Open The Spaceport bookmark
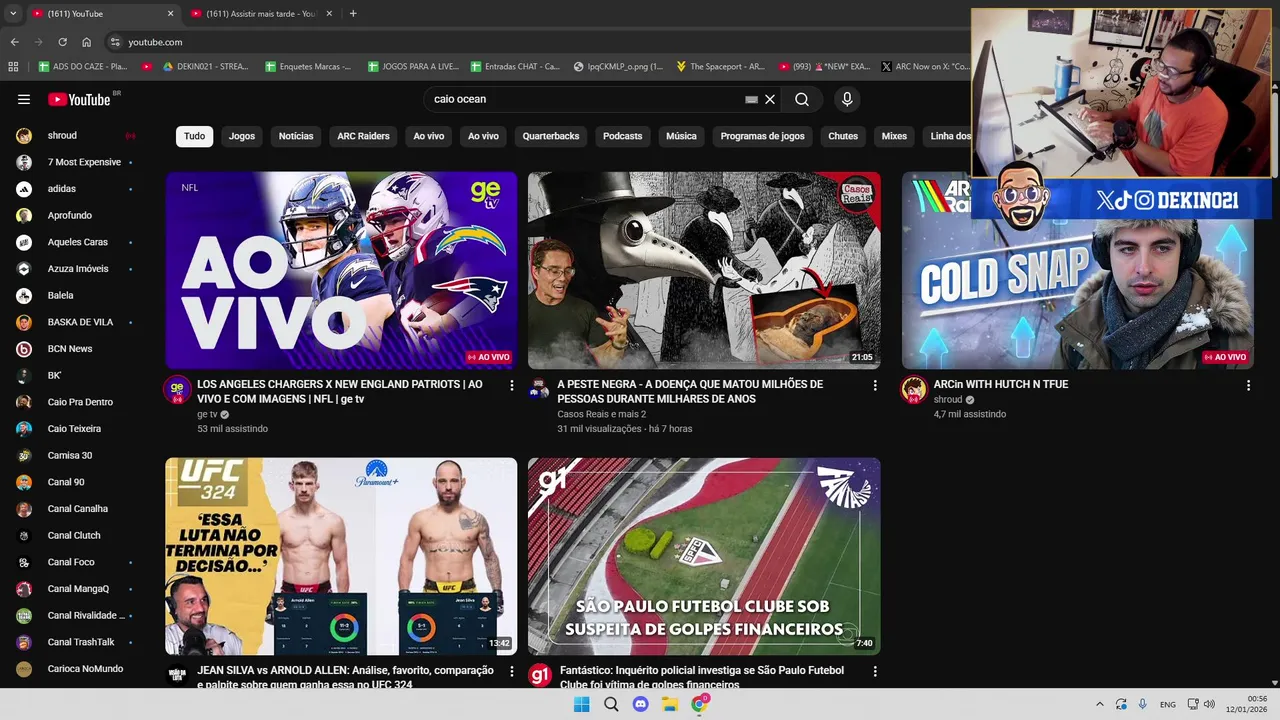 point(720,67)
